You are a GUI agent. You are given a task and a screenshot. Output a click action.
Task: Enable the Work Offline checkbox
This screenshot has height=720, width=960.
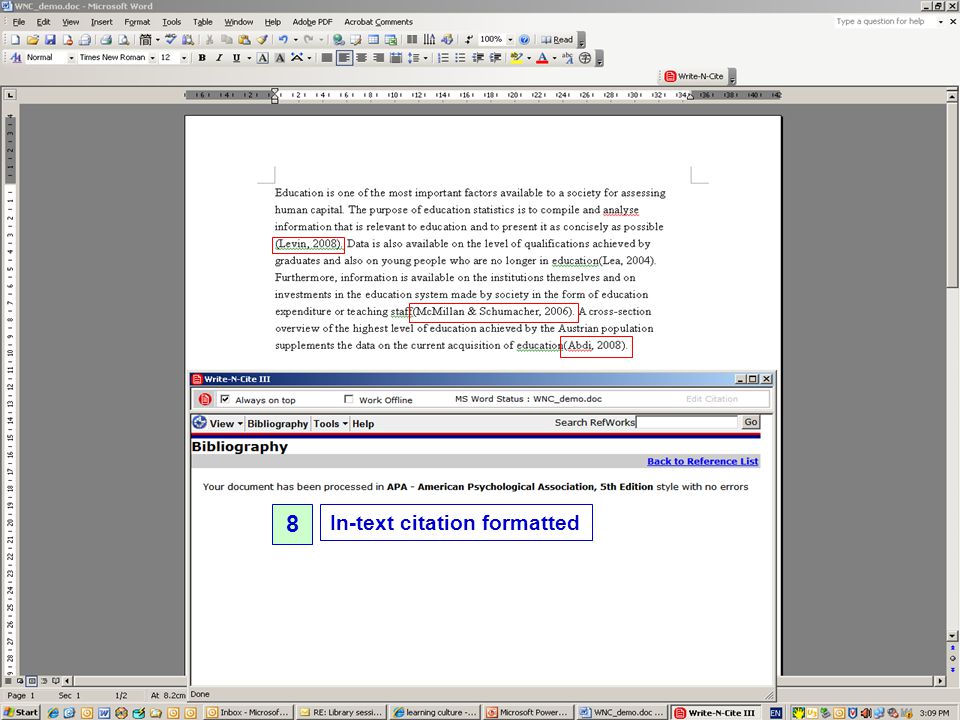[348, 399]
